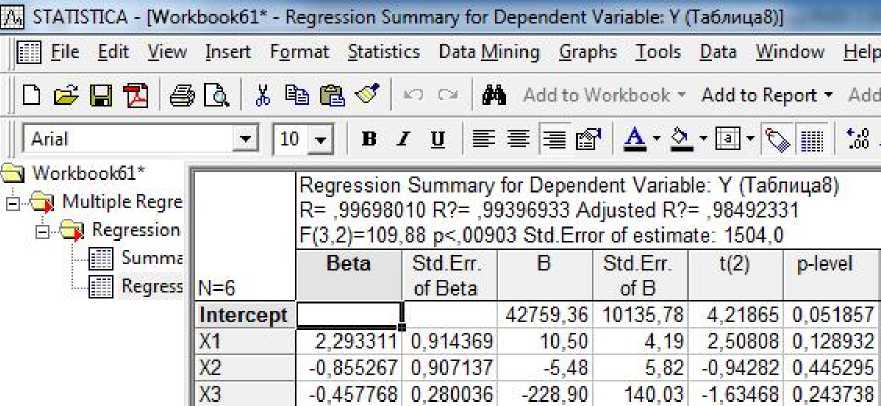Toggle the gridlines icon
Screen dimensions: 881x406
point(812,139)
